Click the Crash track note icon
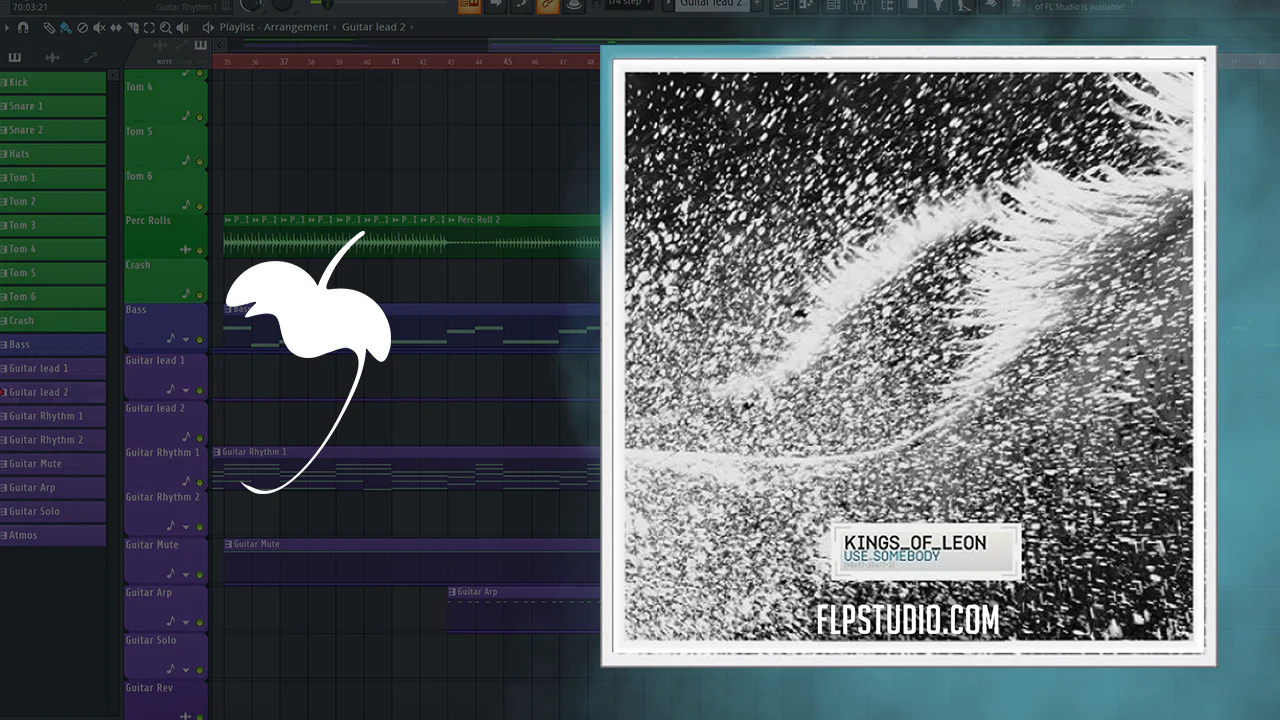The height and width of the screenshot is (720, 1280). 186,294
